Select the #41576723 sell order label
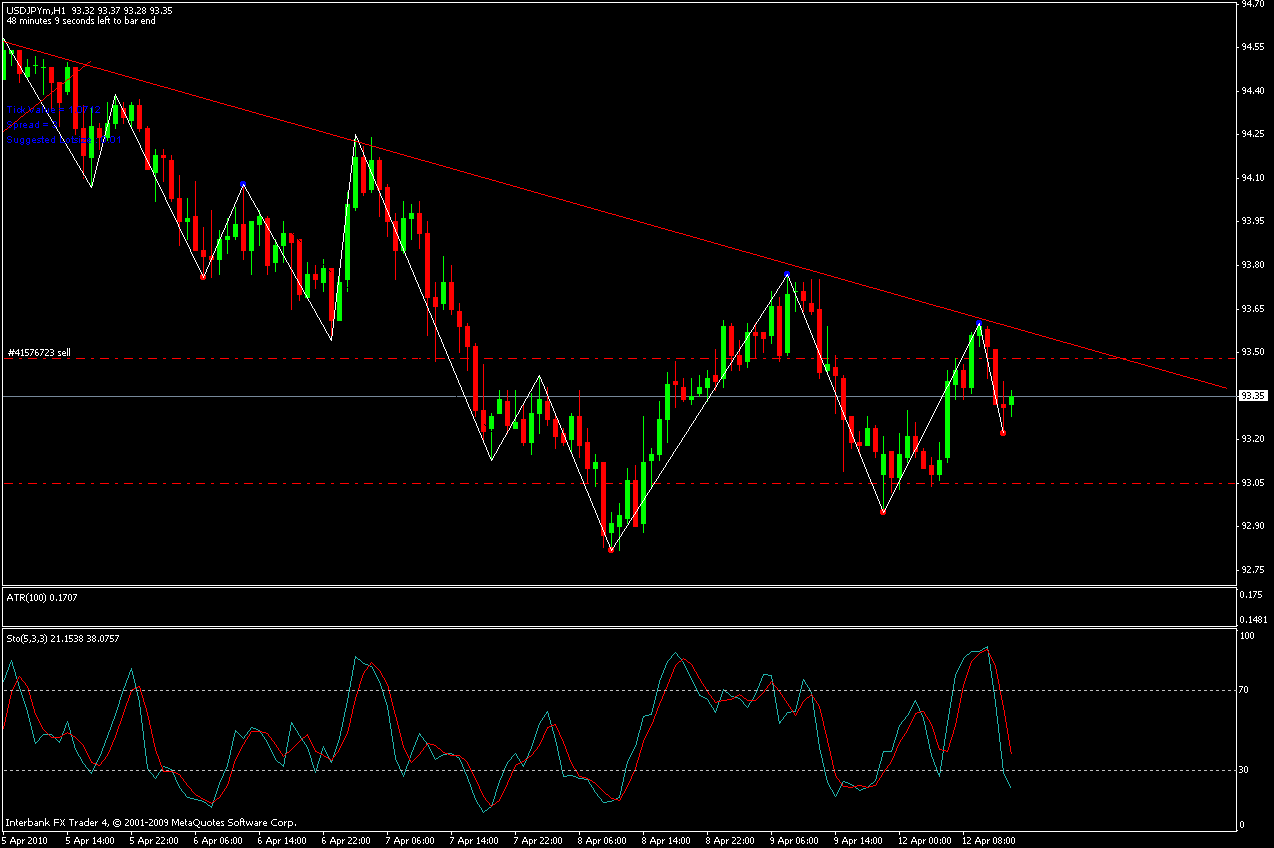 point(39,352)
